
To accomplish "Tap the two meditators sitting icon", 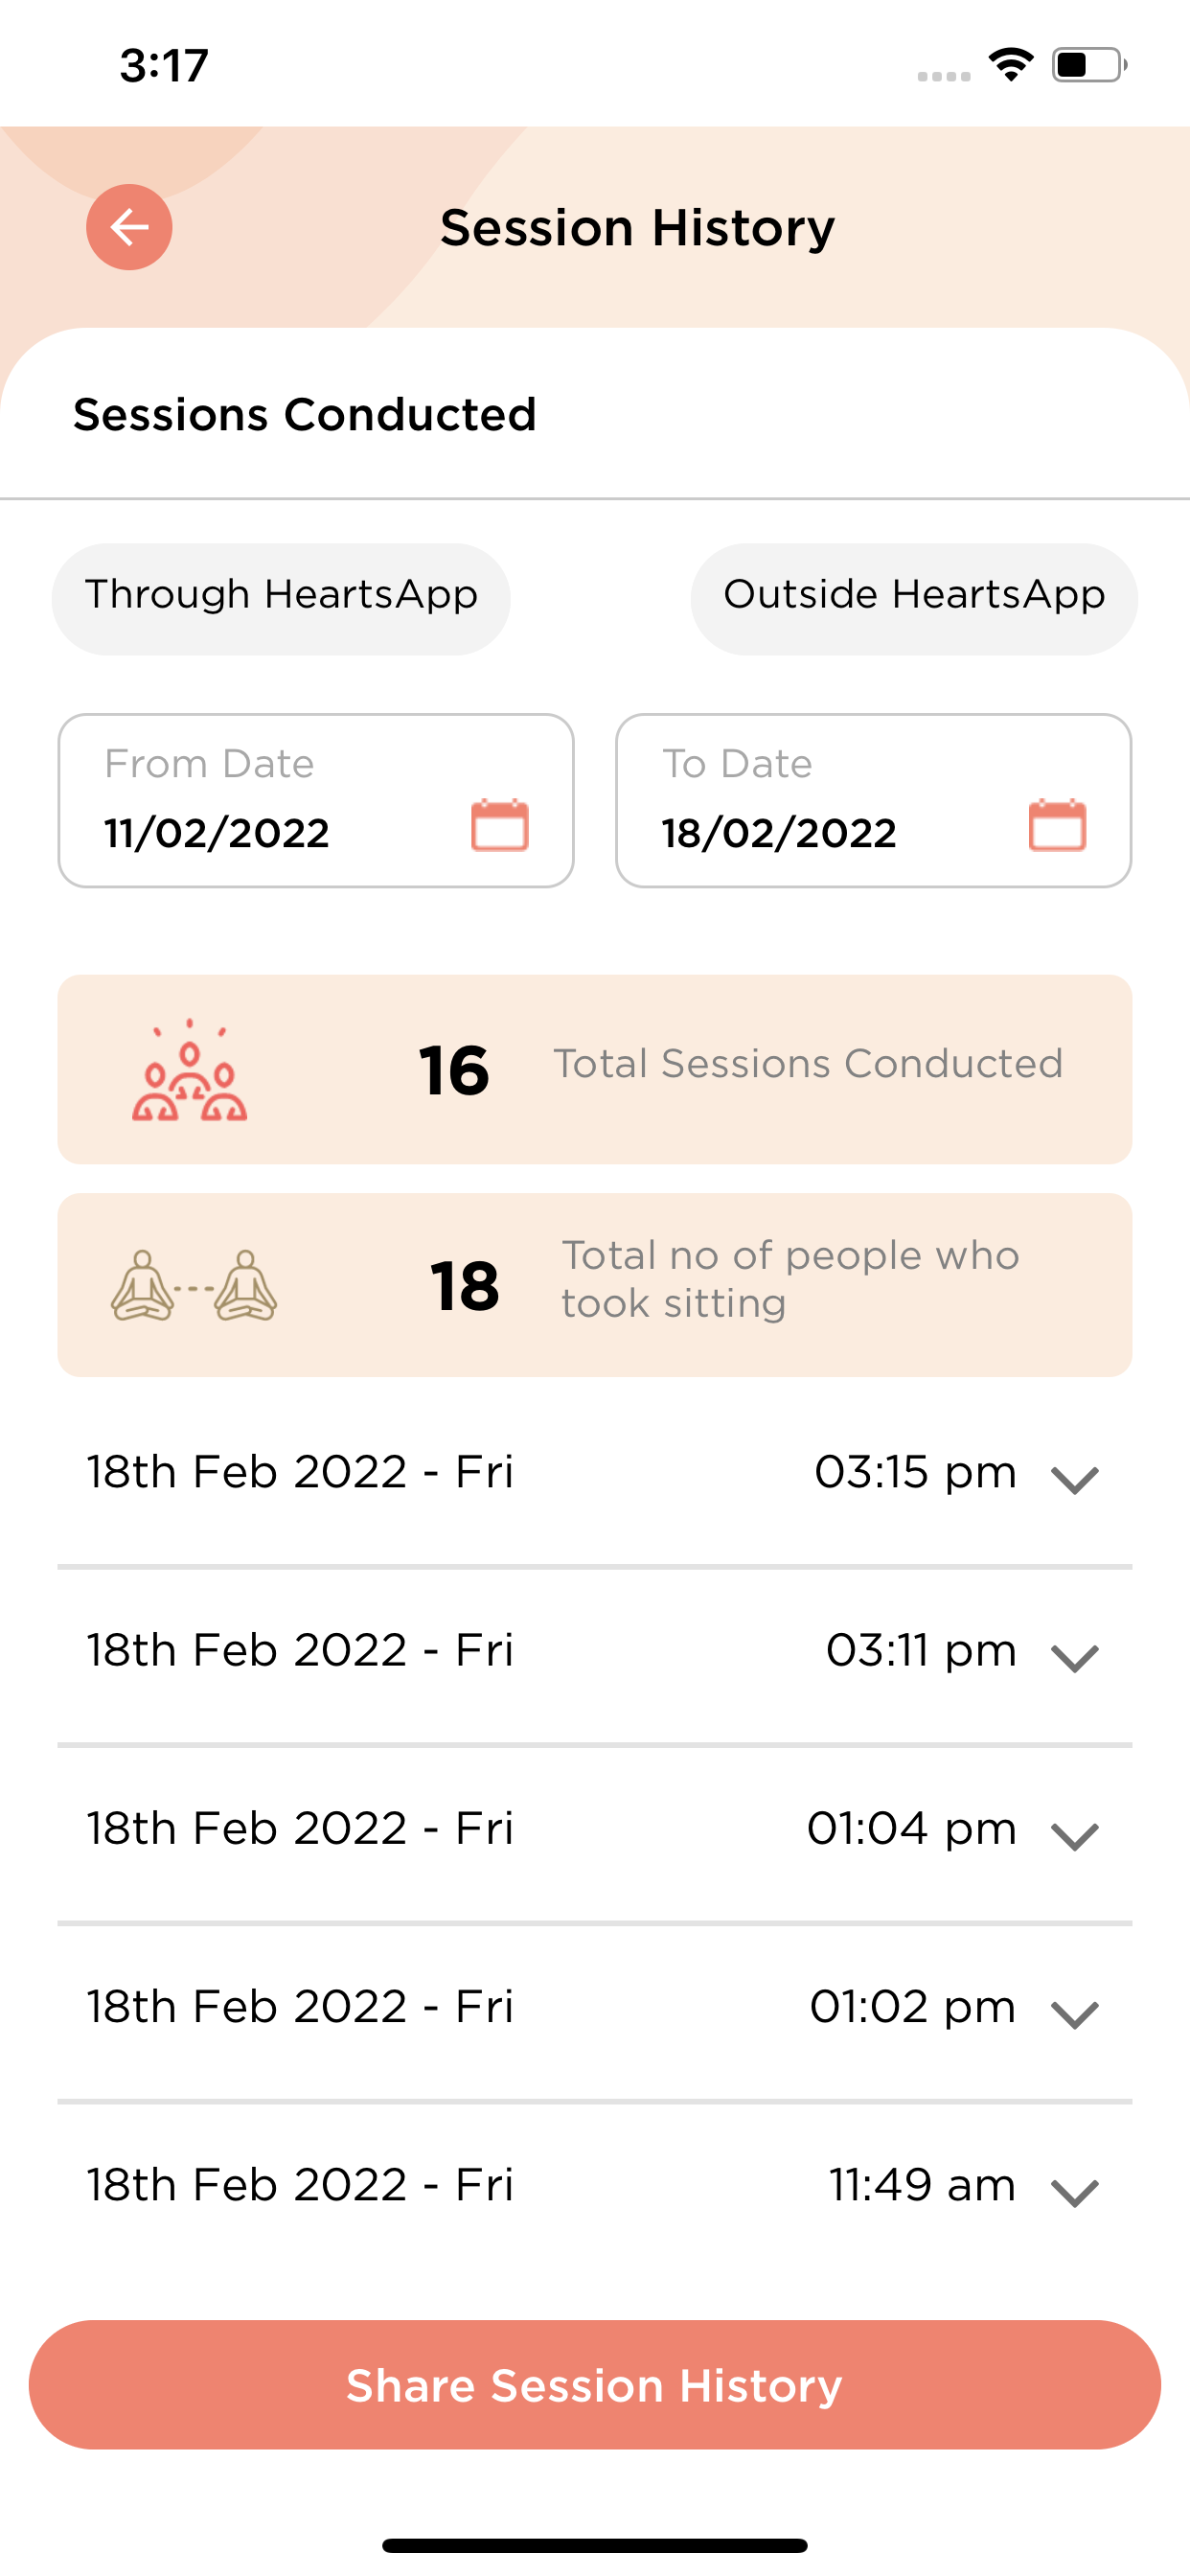I will tap(193, 1286).
